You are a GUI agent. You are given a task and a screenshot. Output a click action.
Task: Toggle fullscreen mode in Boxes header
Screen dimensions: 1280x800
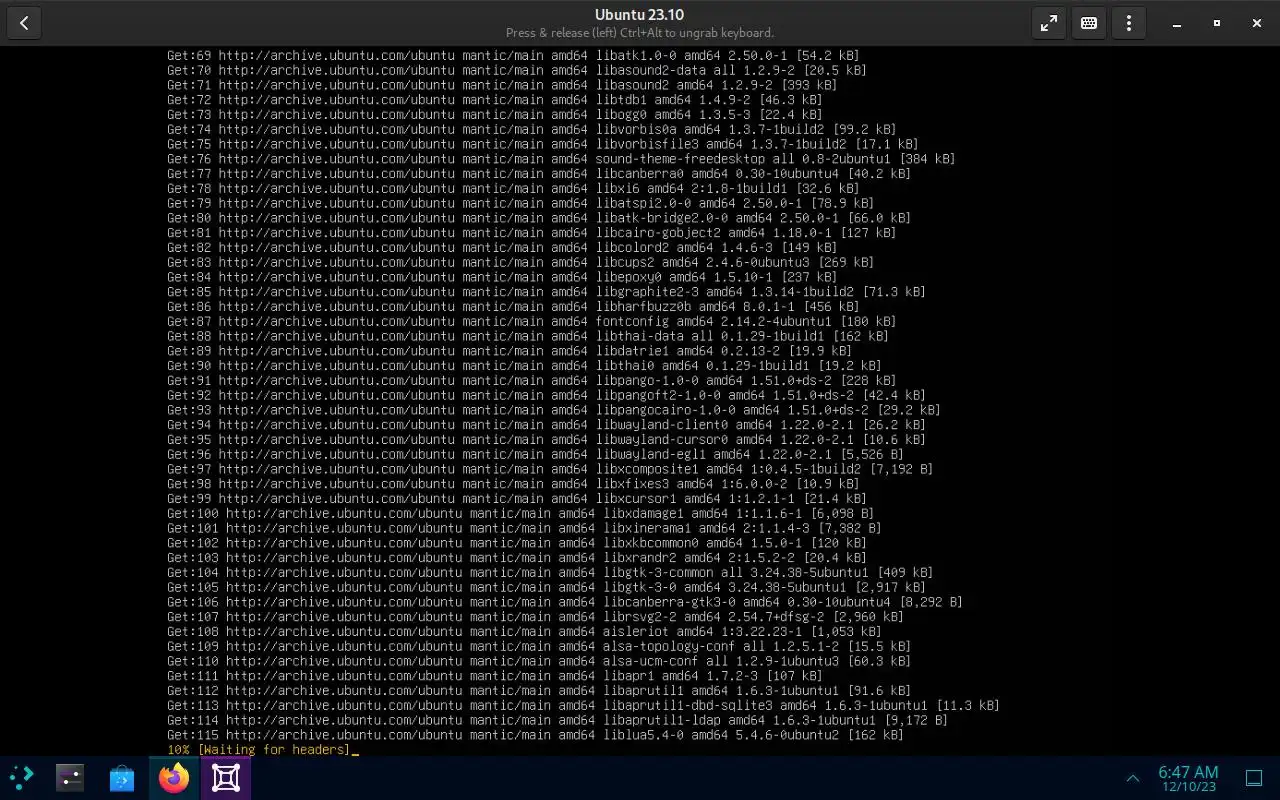point(1049,23)
